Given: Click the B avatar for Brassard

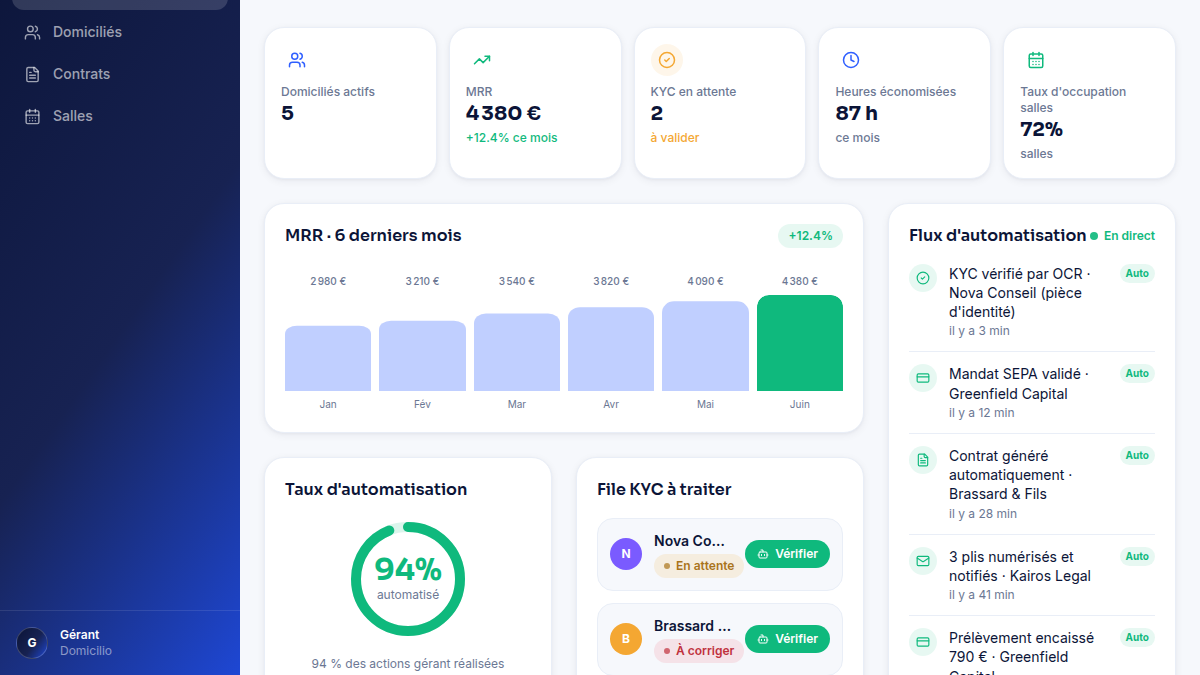Looking at the screenshot, I should (626, 639).
